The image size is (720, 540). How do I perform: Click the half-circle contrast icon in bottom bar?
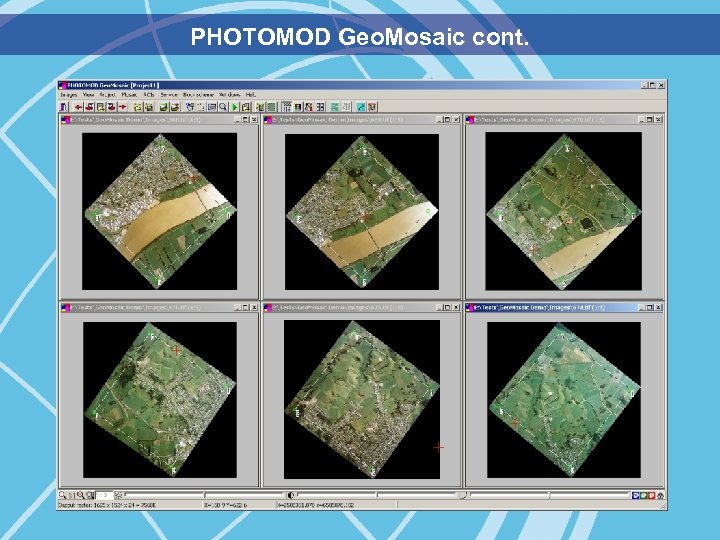(x=290, y=495)
